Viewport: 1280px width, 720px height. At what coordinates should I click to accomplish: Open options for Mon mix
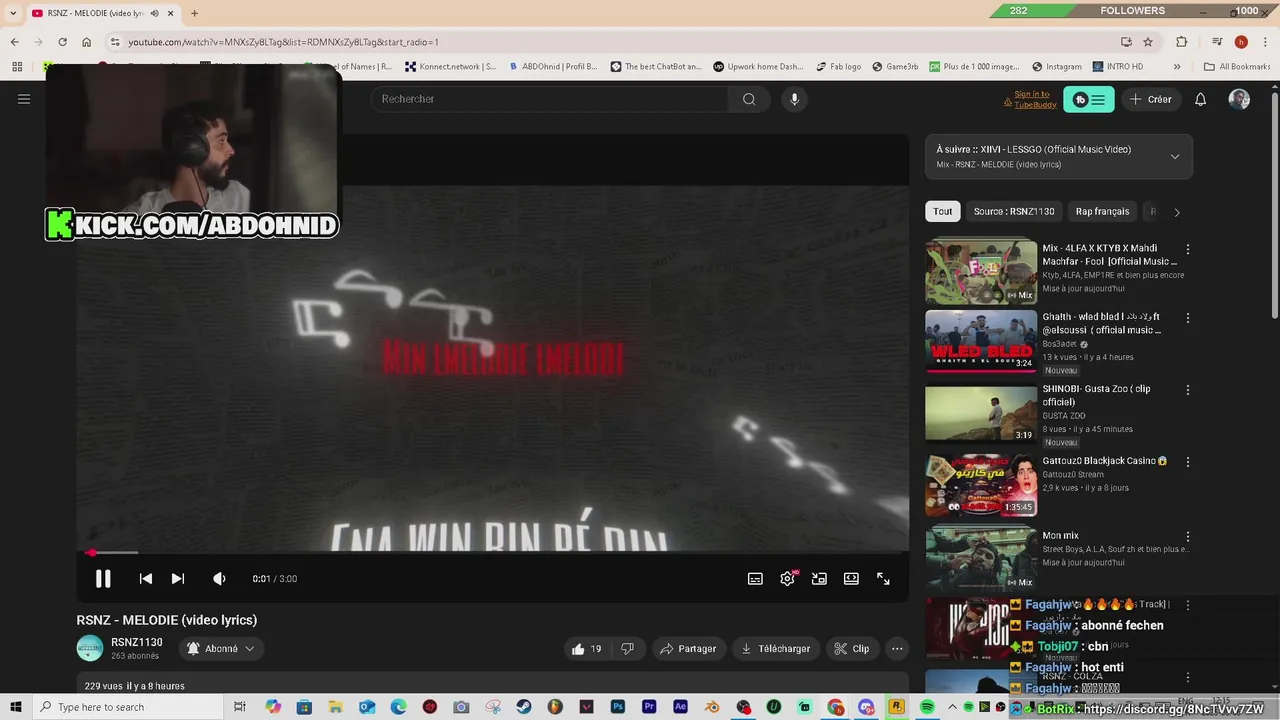click(1188, 536)
